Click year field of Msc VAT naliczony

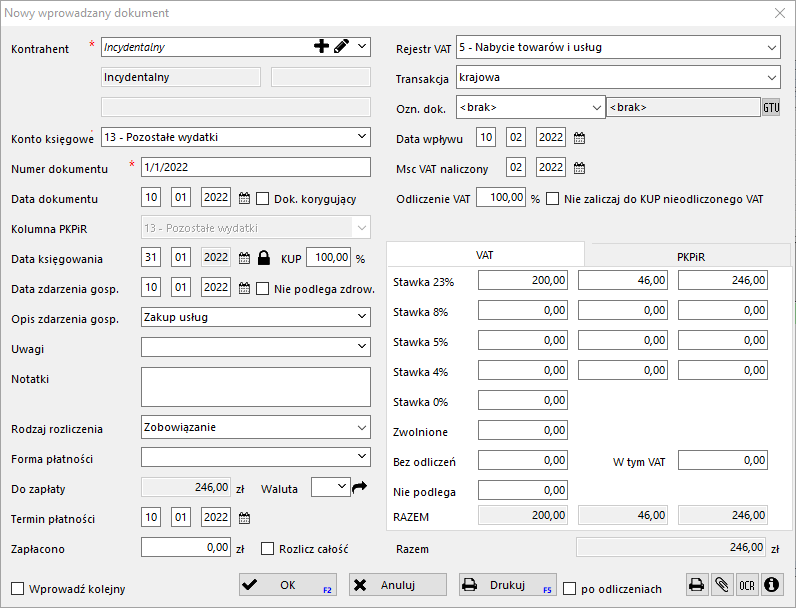point(551,167)
